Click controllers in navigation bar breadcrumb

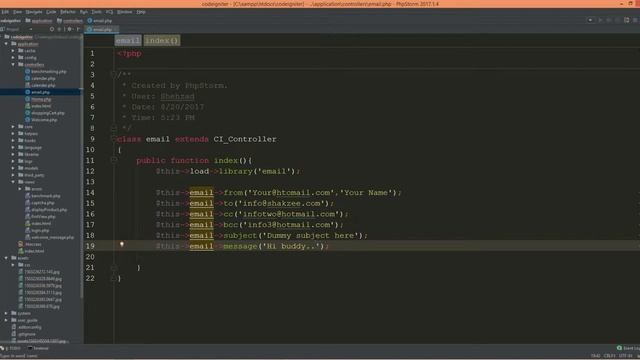tap(70, 20)
